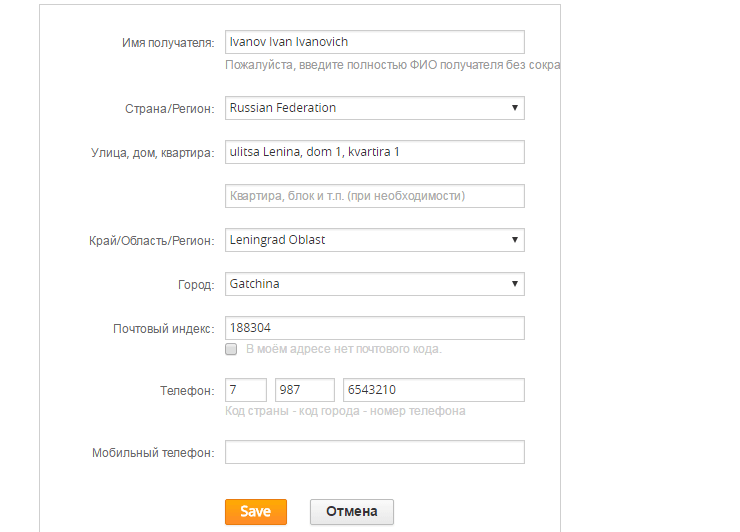
Task: Click the street address field with ulitsa Lenina
Action: coord(375,152)
